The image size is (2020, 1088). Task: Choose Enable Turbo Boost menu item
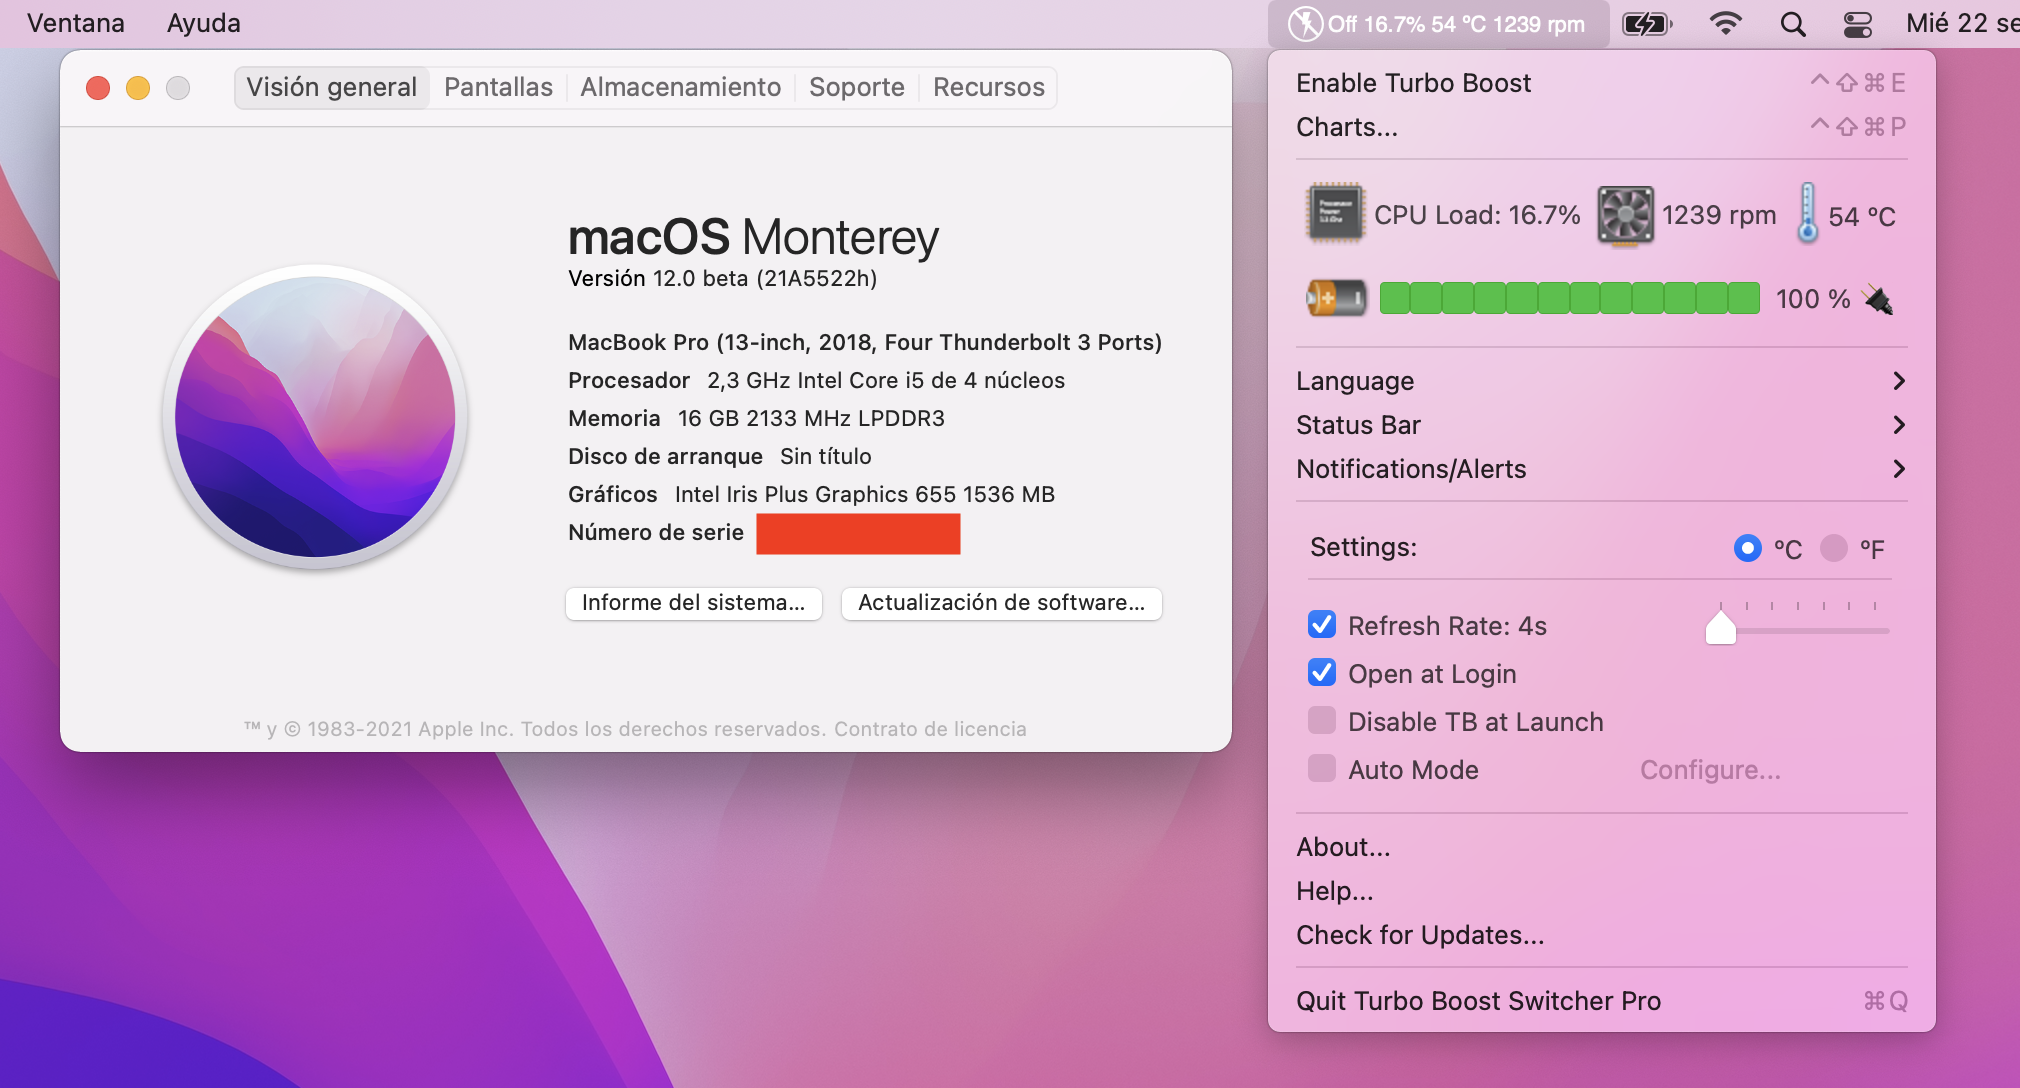coord(1601,83)
